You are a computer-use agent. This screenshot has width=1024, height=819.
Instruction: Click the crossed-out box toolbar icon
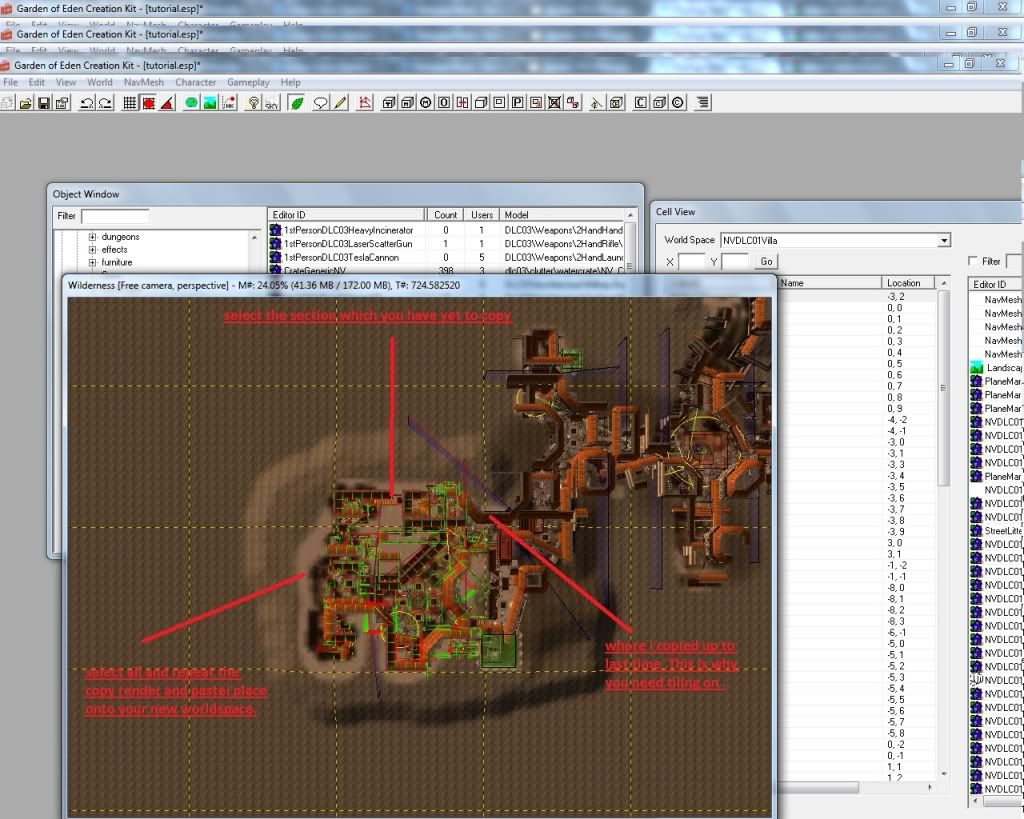[x=554, y=103]
